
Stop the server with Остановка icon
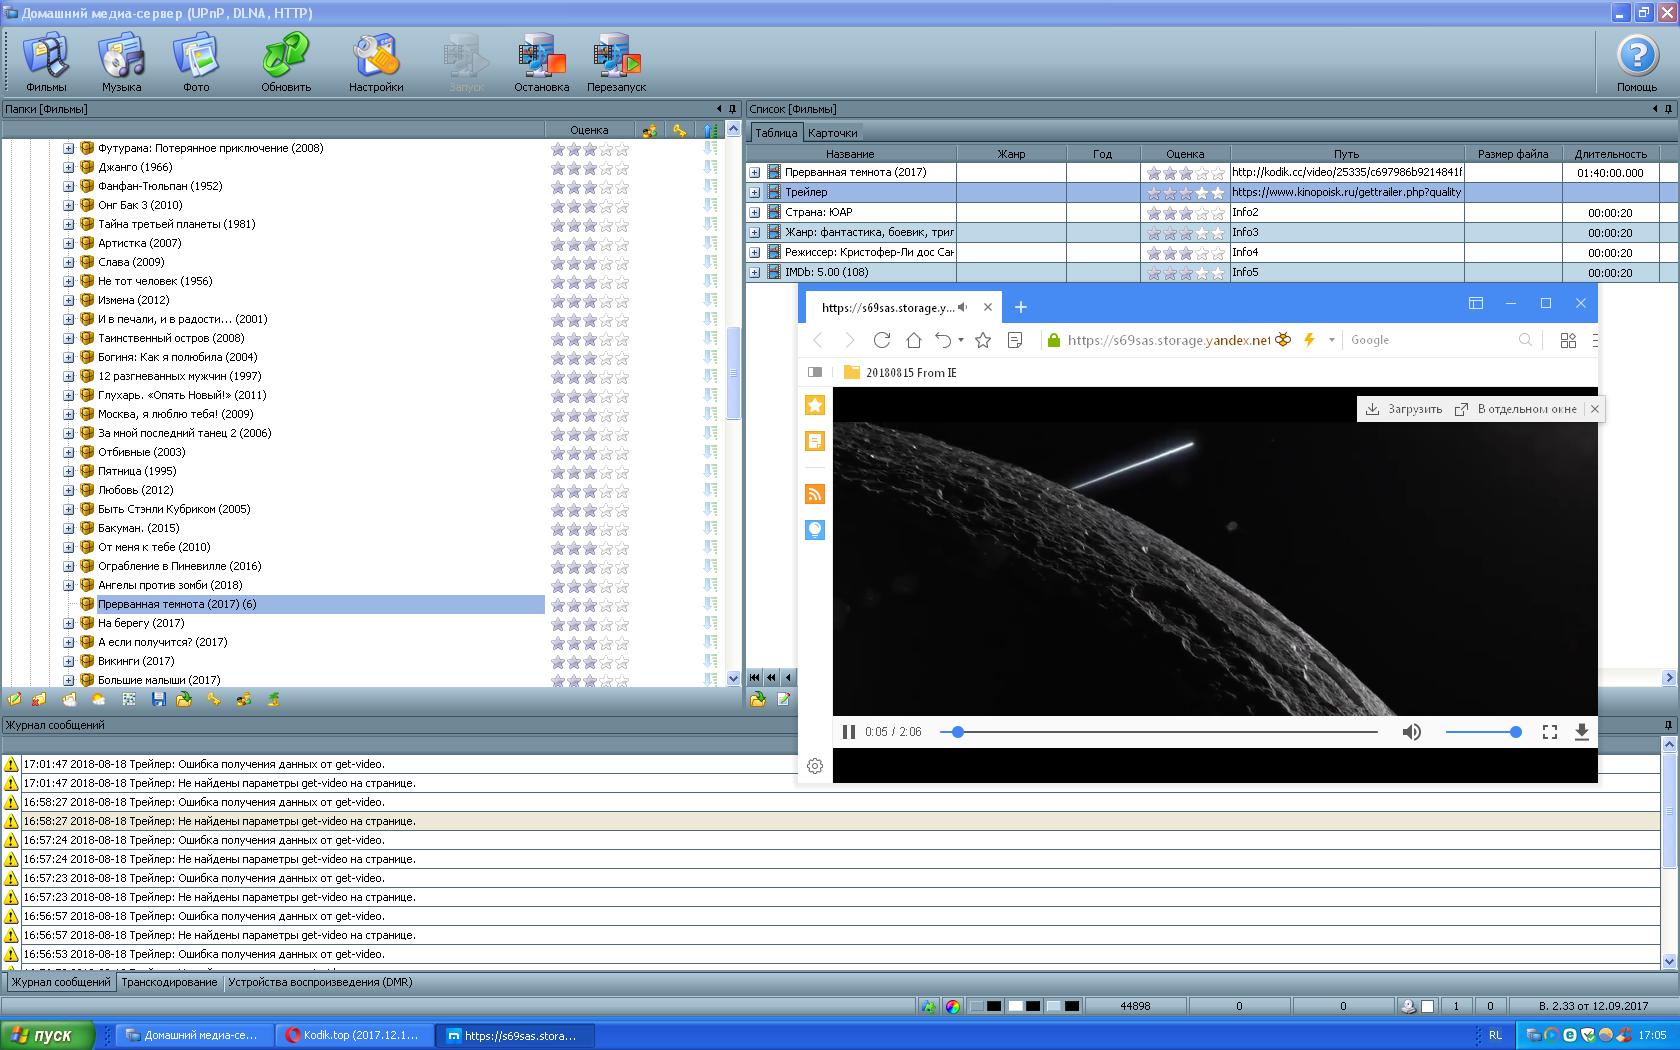pyautogui.click(x=541, y=62)
